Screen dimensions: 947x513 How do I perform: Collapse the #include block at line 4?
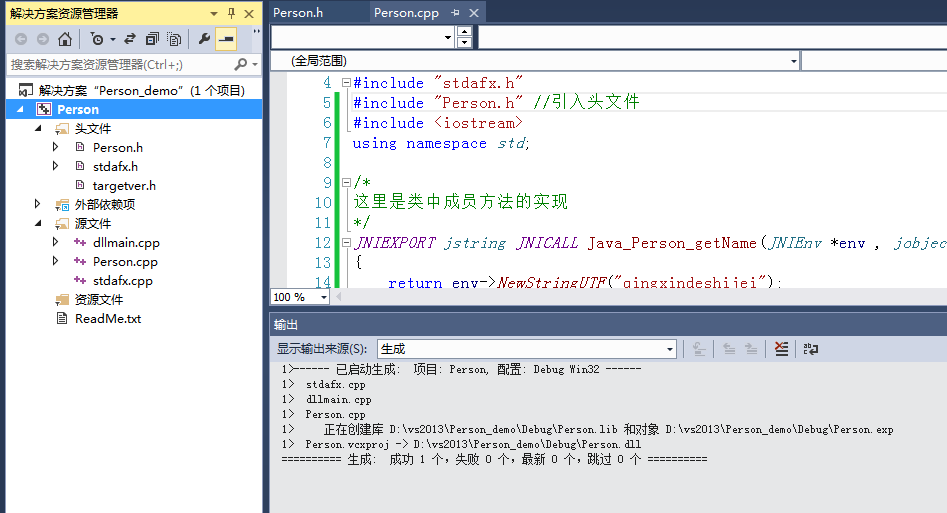[346, 82]
